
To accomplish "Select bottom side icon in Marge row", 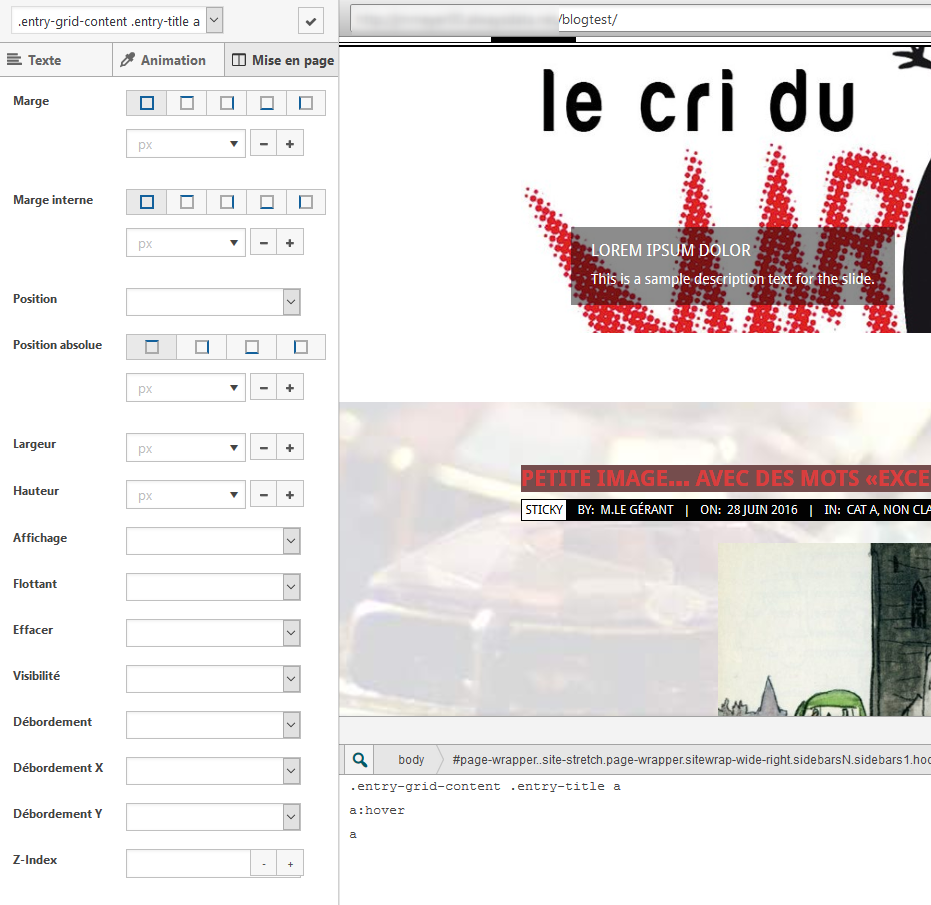I will coord(266,103).
